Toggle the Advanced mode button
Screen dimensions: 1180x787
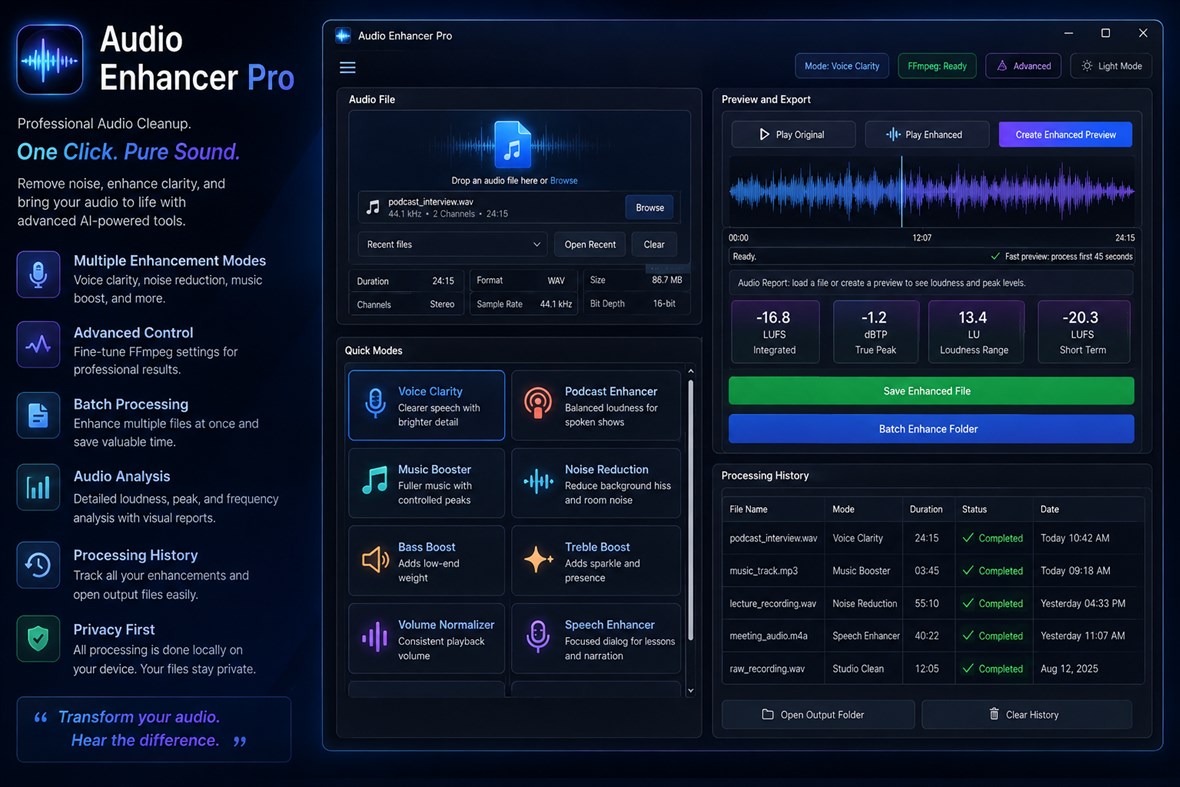(x=1023, y=66)
